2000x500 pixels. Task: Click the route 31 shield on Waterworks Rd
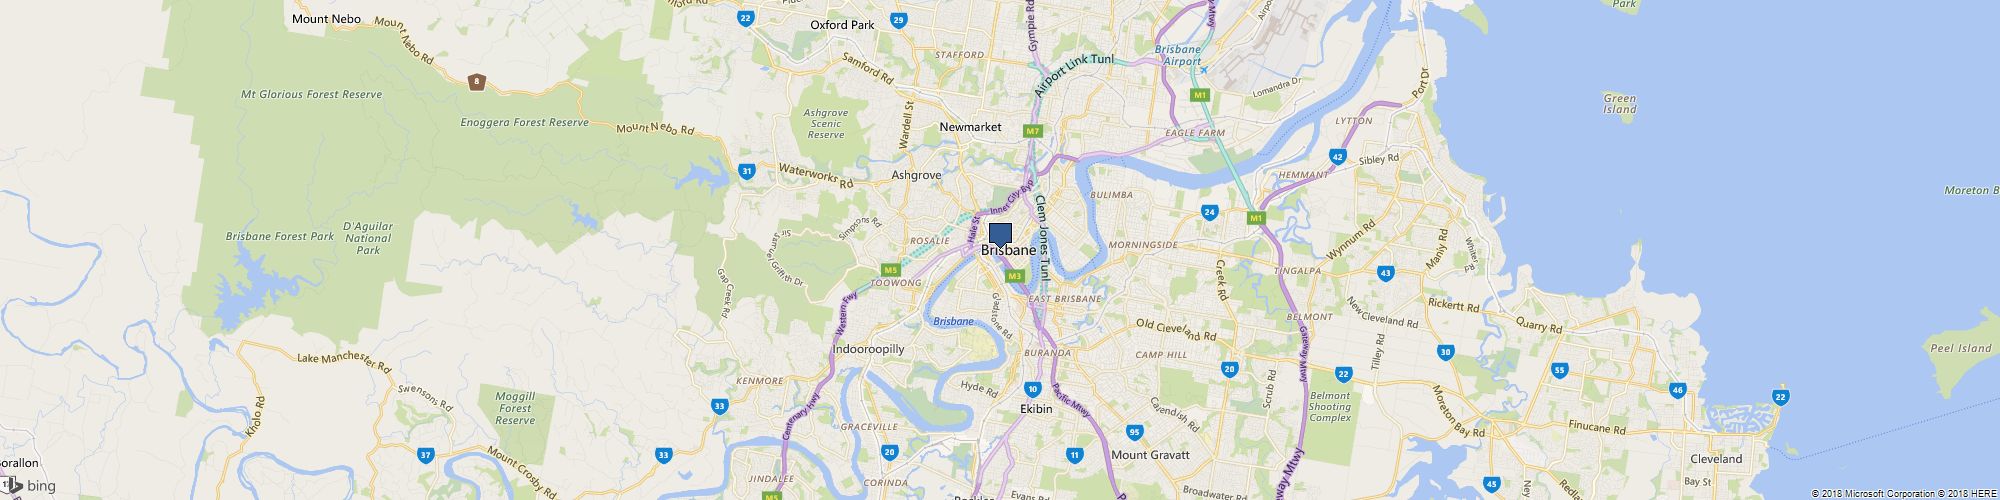[746, 171]
